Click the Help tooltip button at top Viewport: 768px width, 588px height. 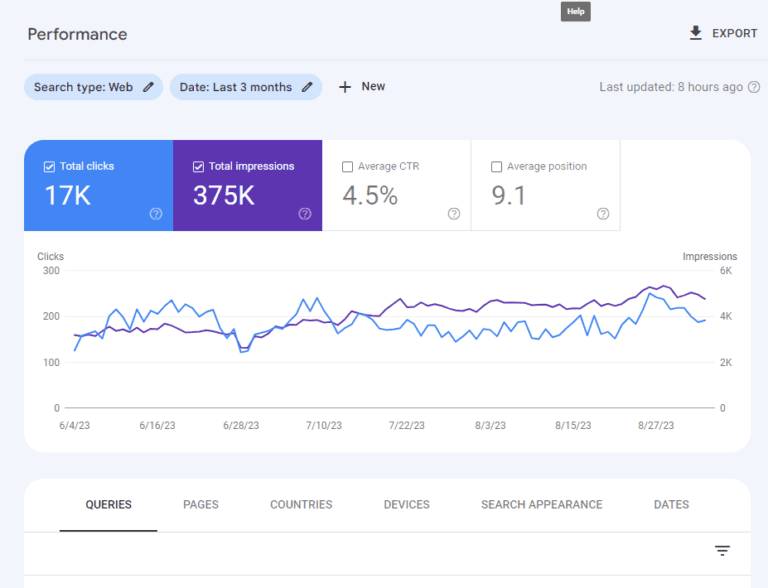click(576, 12)
